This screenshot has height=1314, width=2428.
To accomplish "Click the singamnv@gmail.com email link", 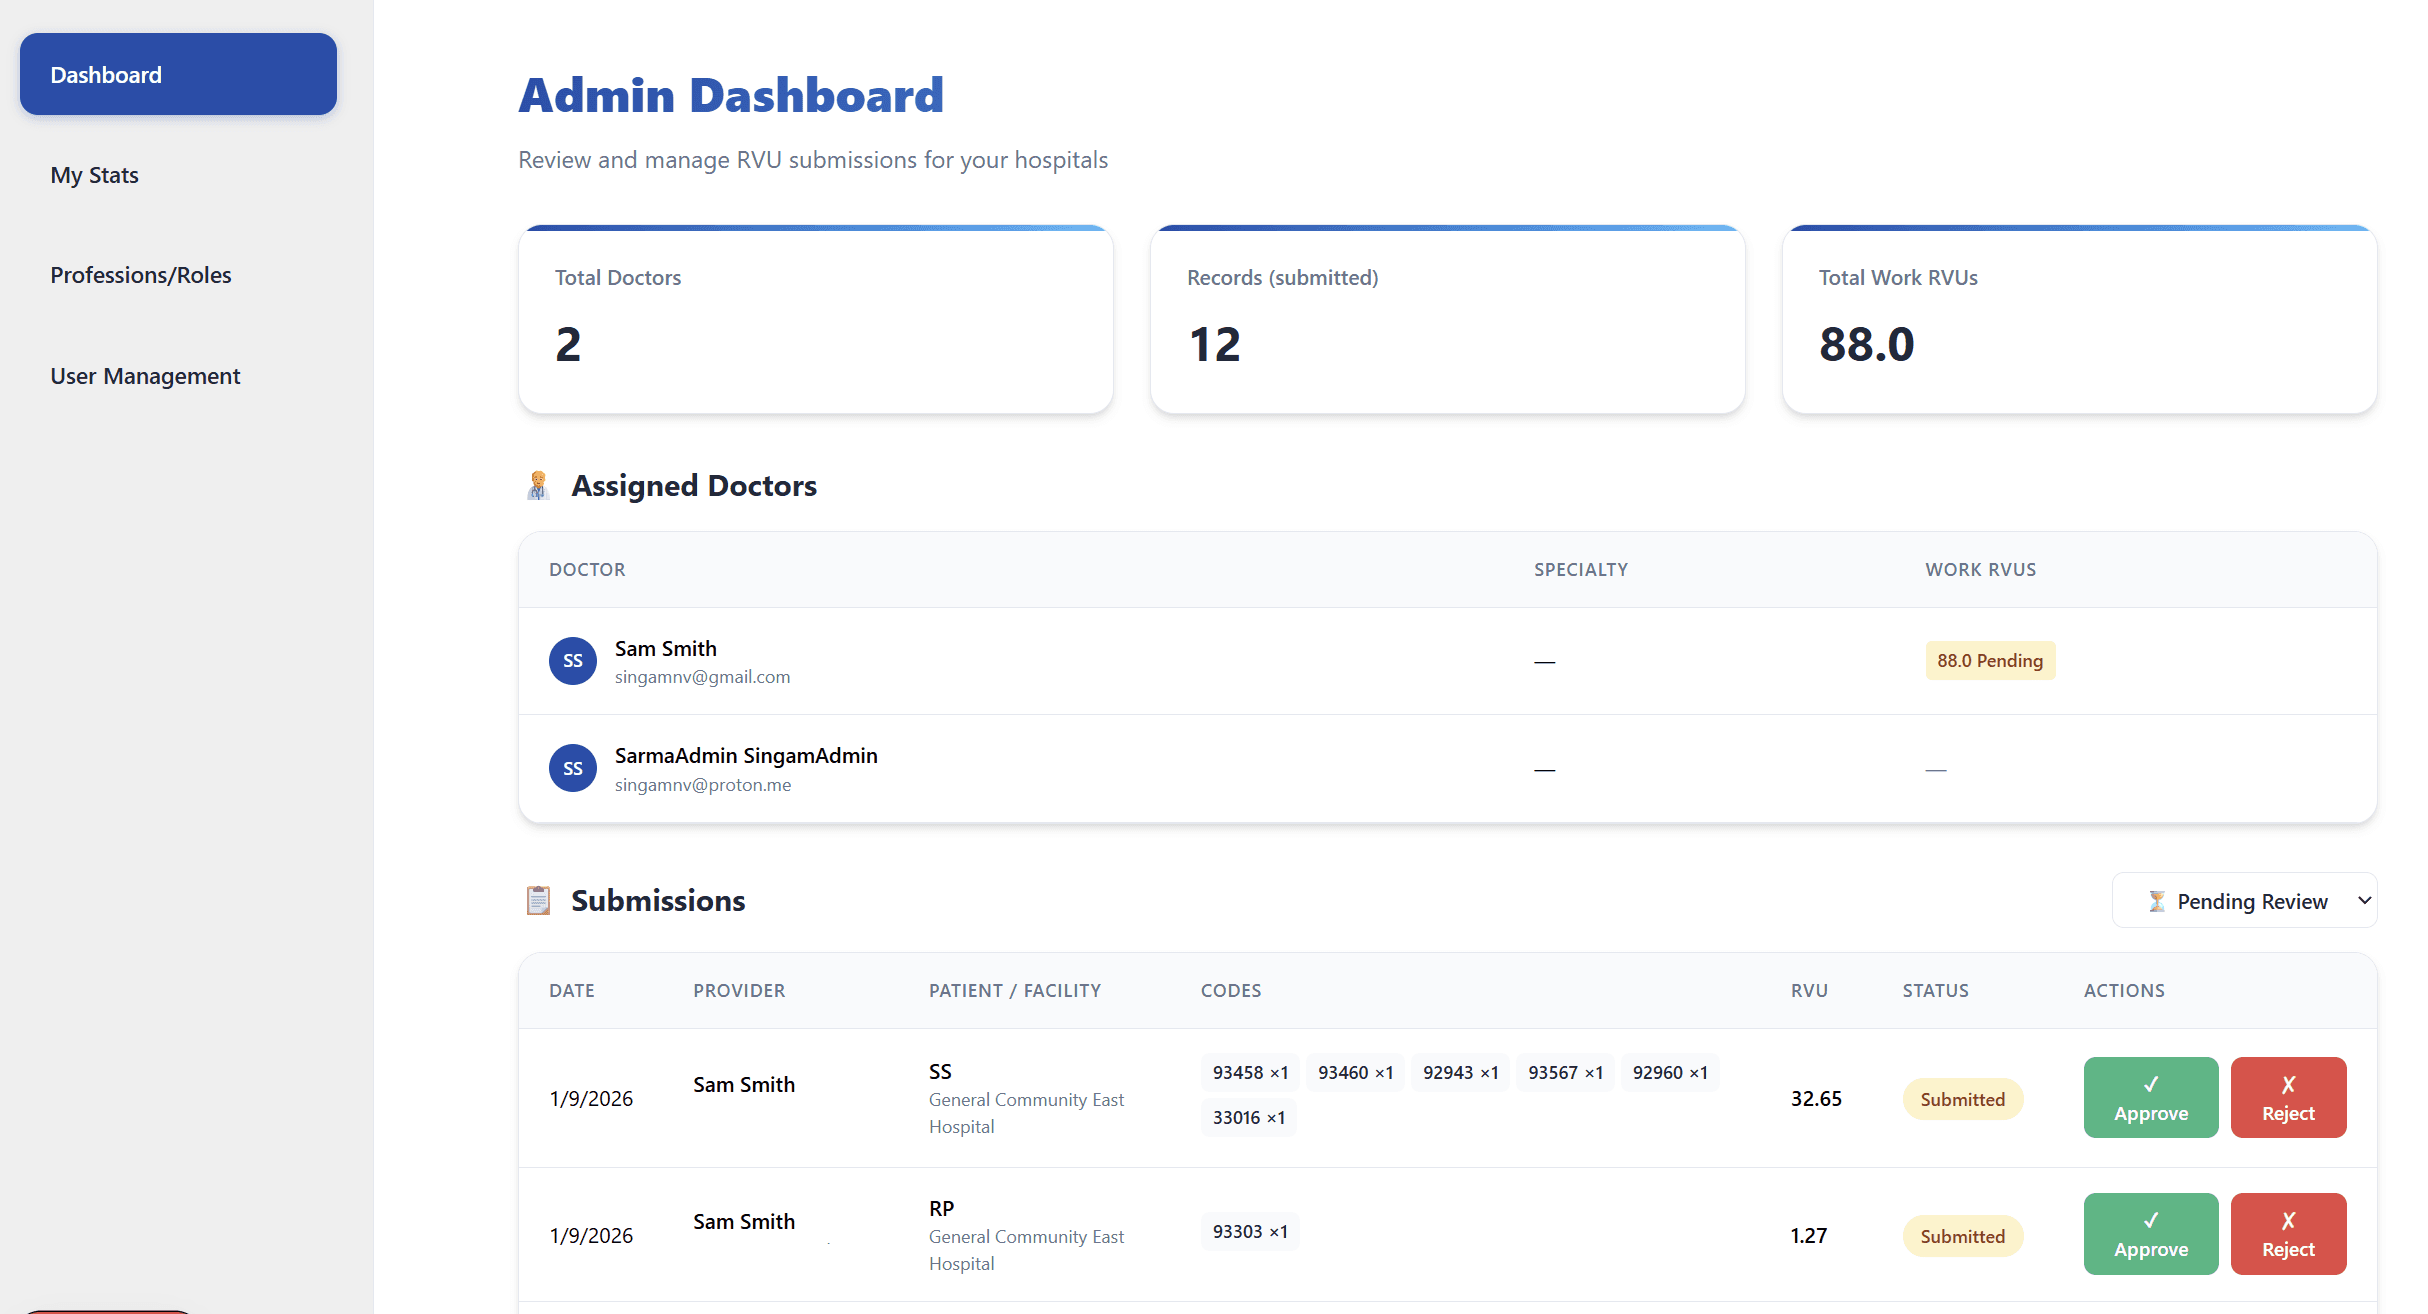I will click(702, 676).
